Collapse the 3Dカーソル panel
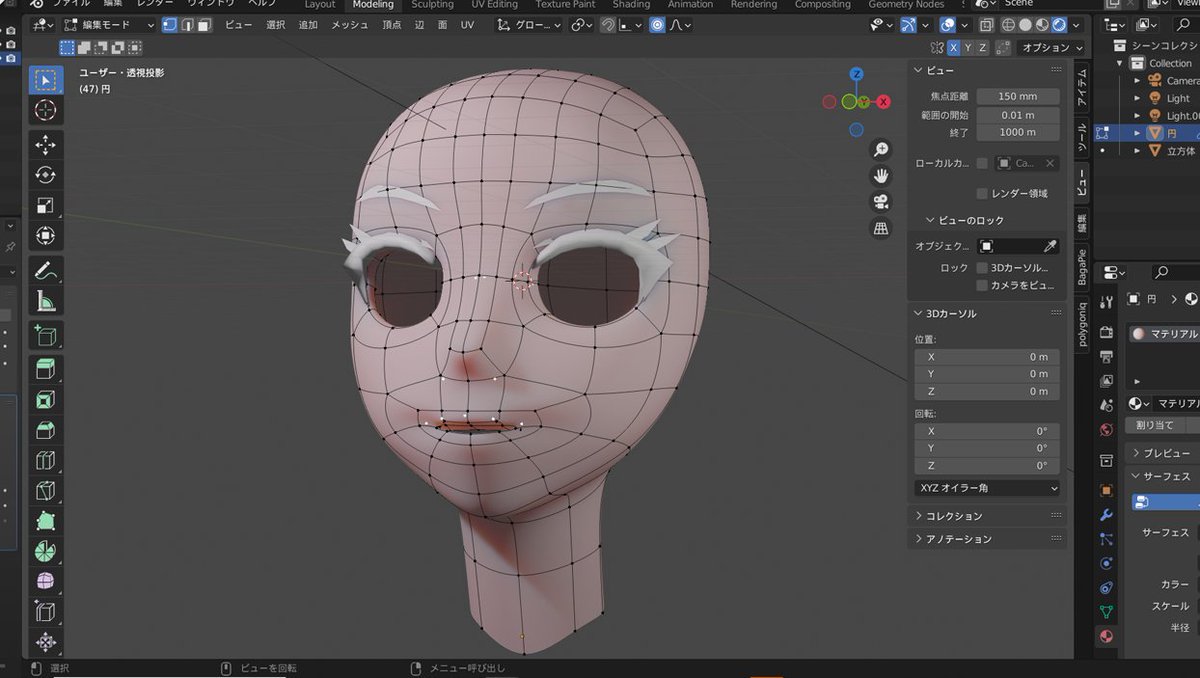Viewport: 1200px width, 678px height. (x=920, y=313)
